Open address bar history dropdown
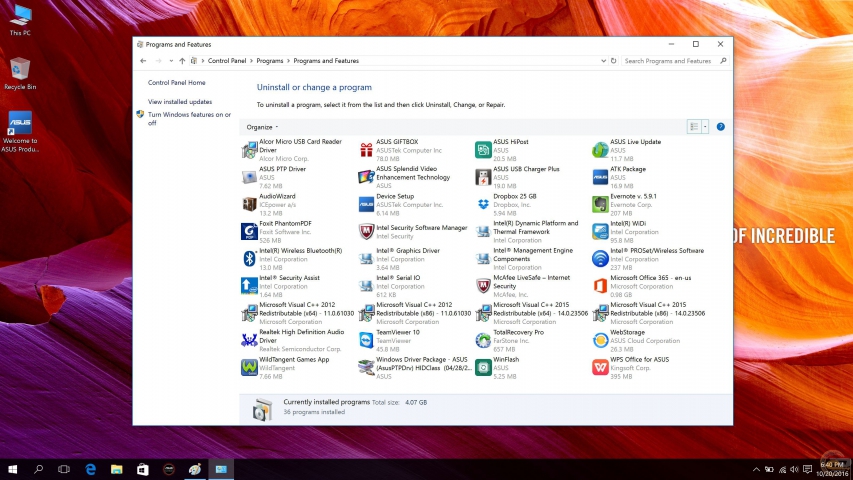The image size is (853, 480). [603, 61]
